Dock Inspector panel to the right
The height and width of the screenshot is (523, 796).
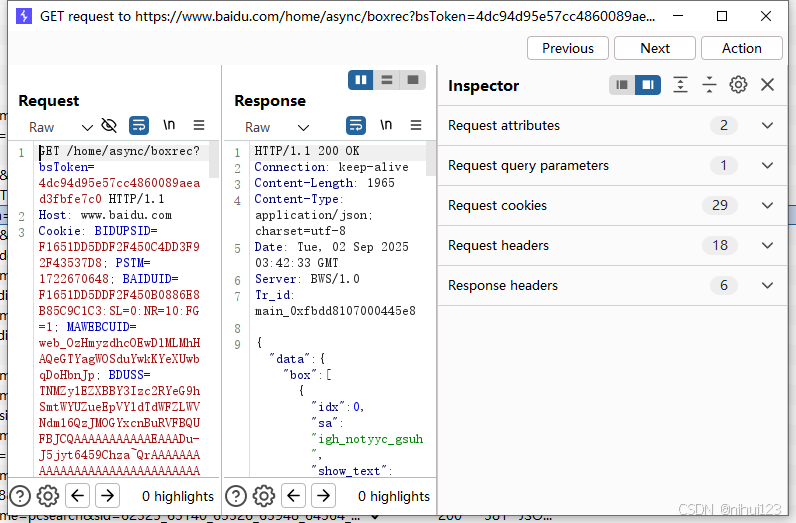pyautogui.click(x=648, y=85)
